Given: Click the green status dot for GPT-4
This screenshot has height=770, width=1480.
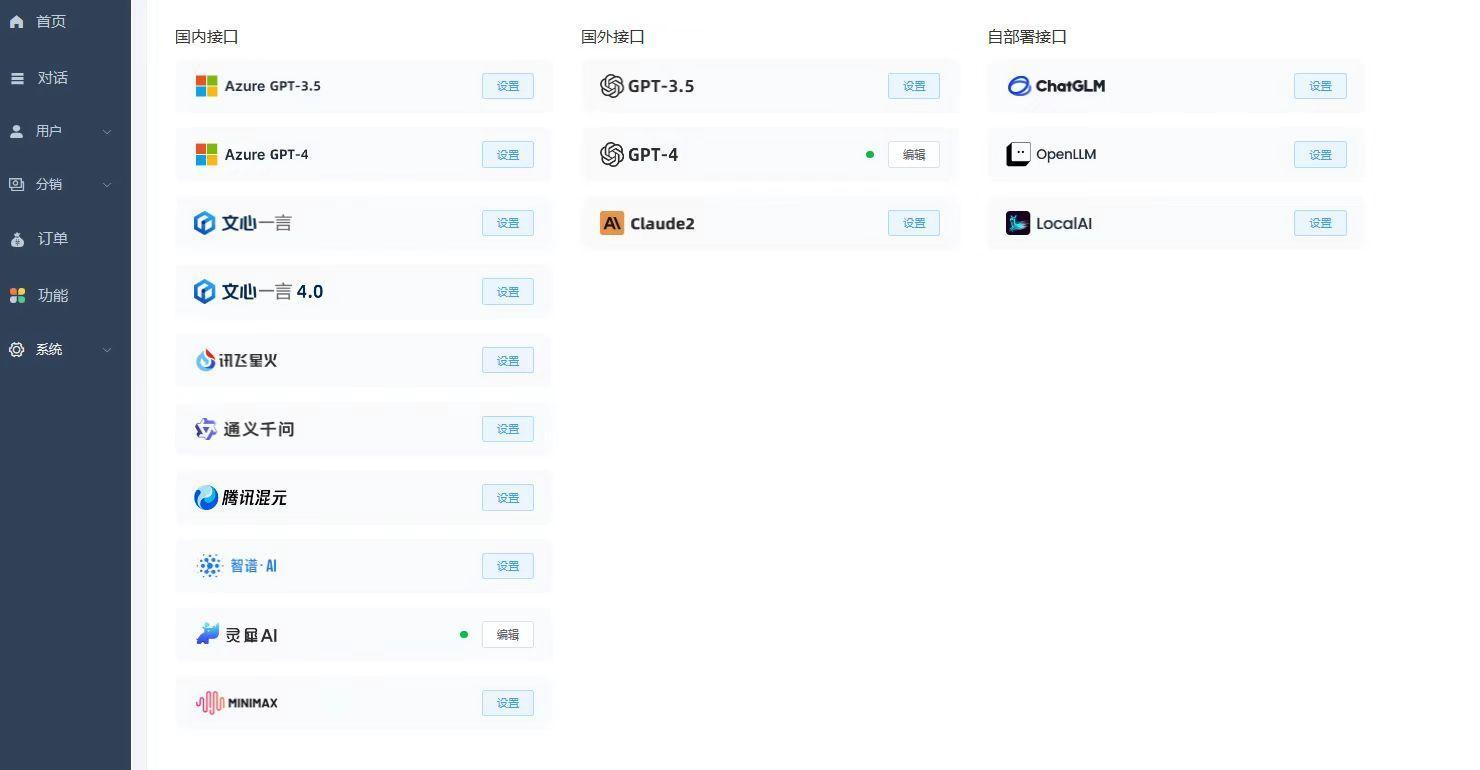Looking at the screenshot, I should click(870, 154).
